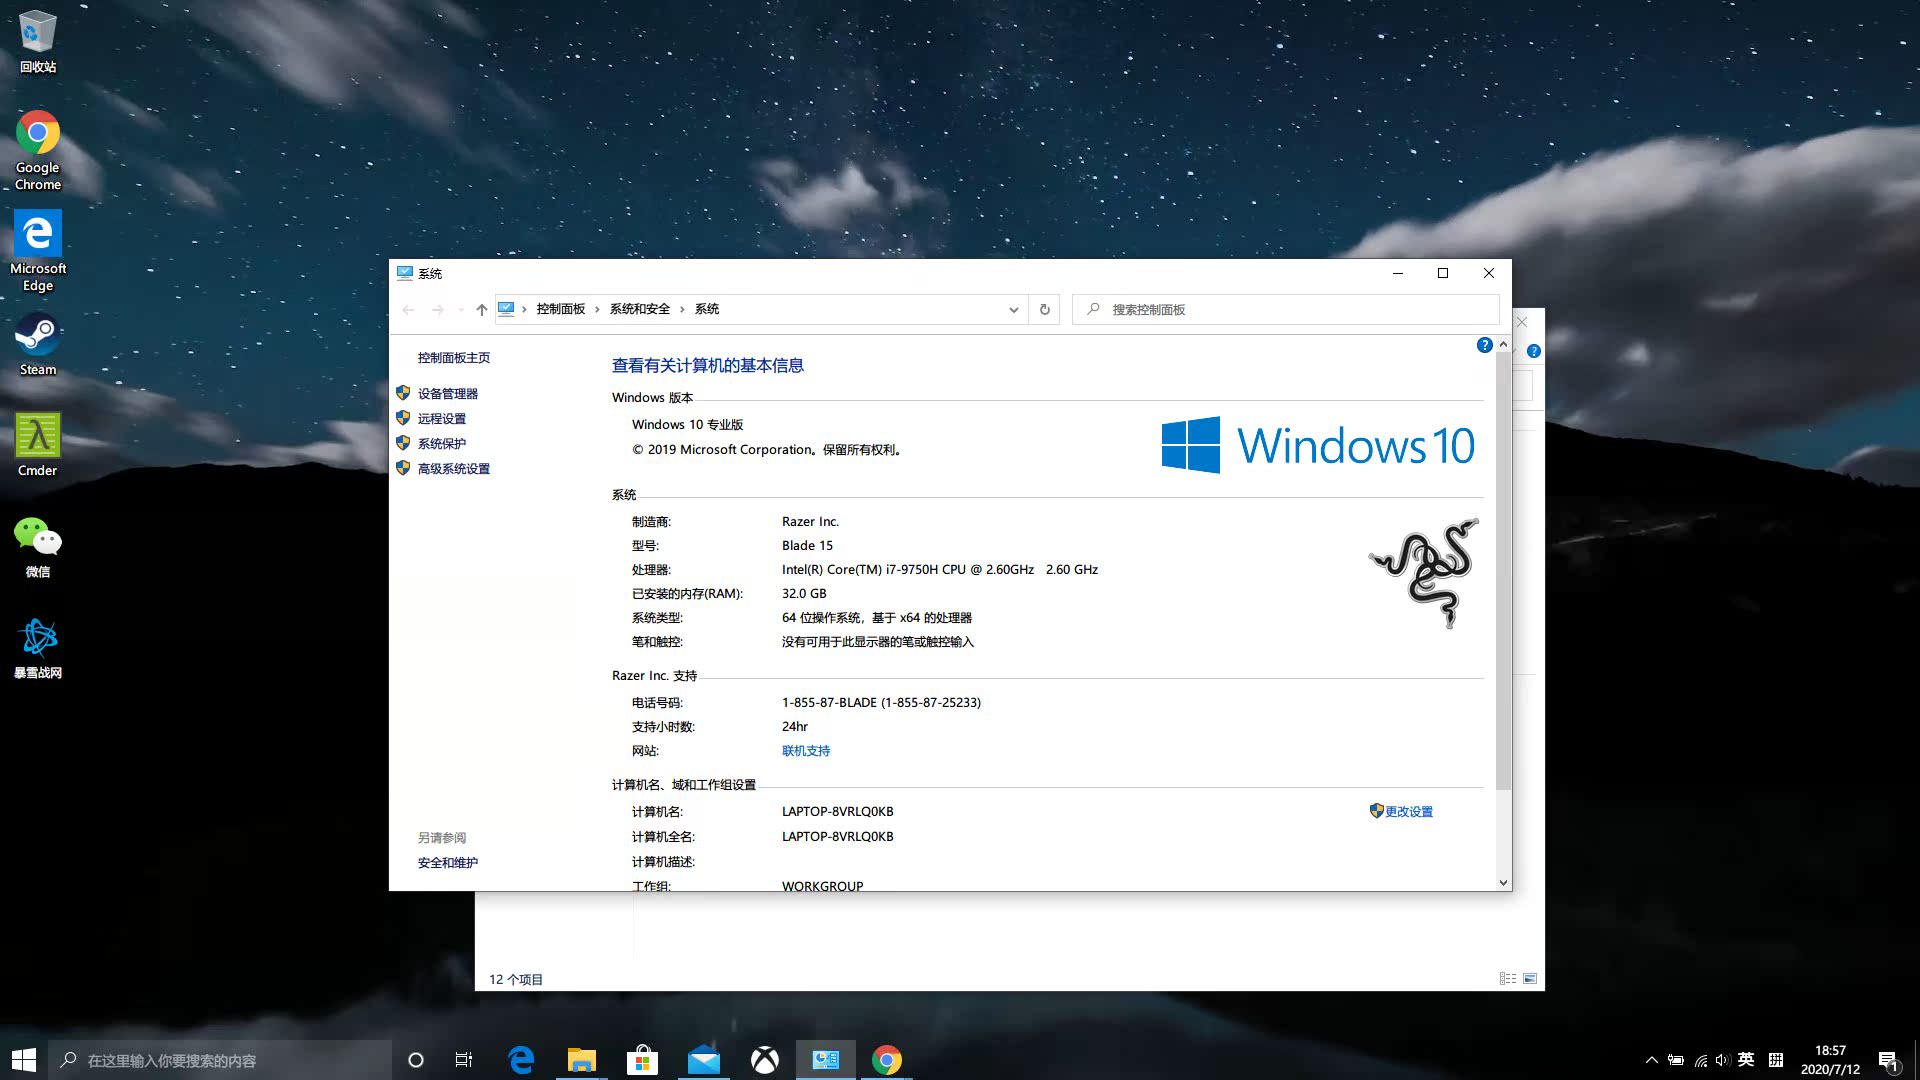This screenshot has width=1920, height=1080.
Task: Open 设备管理器 (Device Manager)
Action: [x=448, y=394]
